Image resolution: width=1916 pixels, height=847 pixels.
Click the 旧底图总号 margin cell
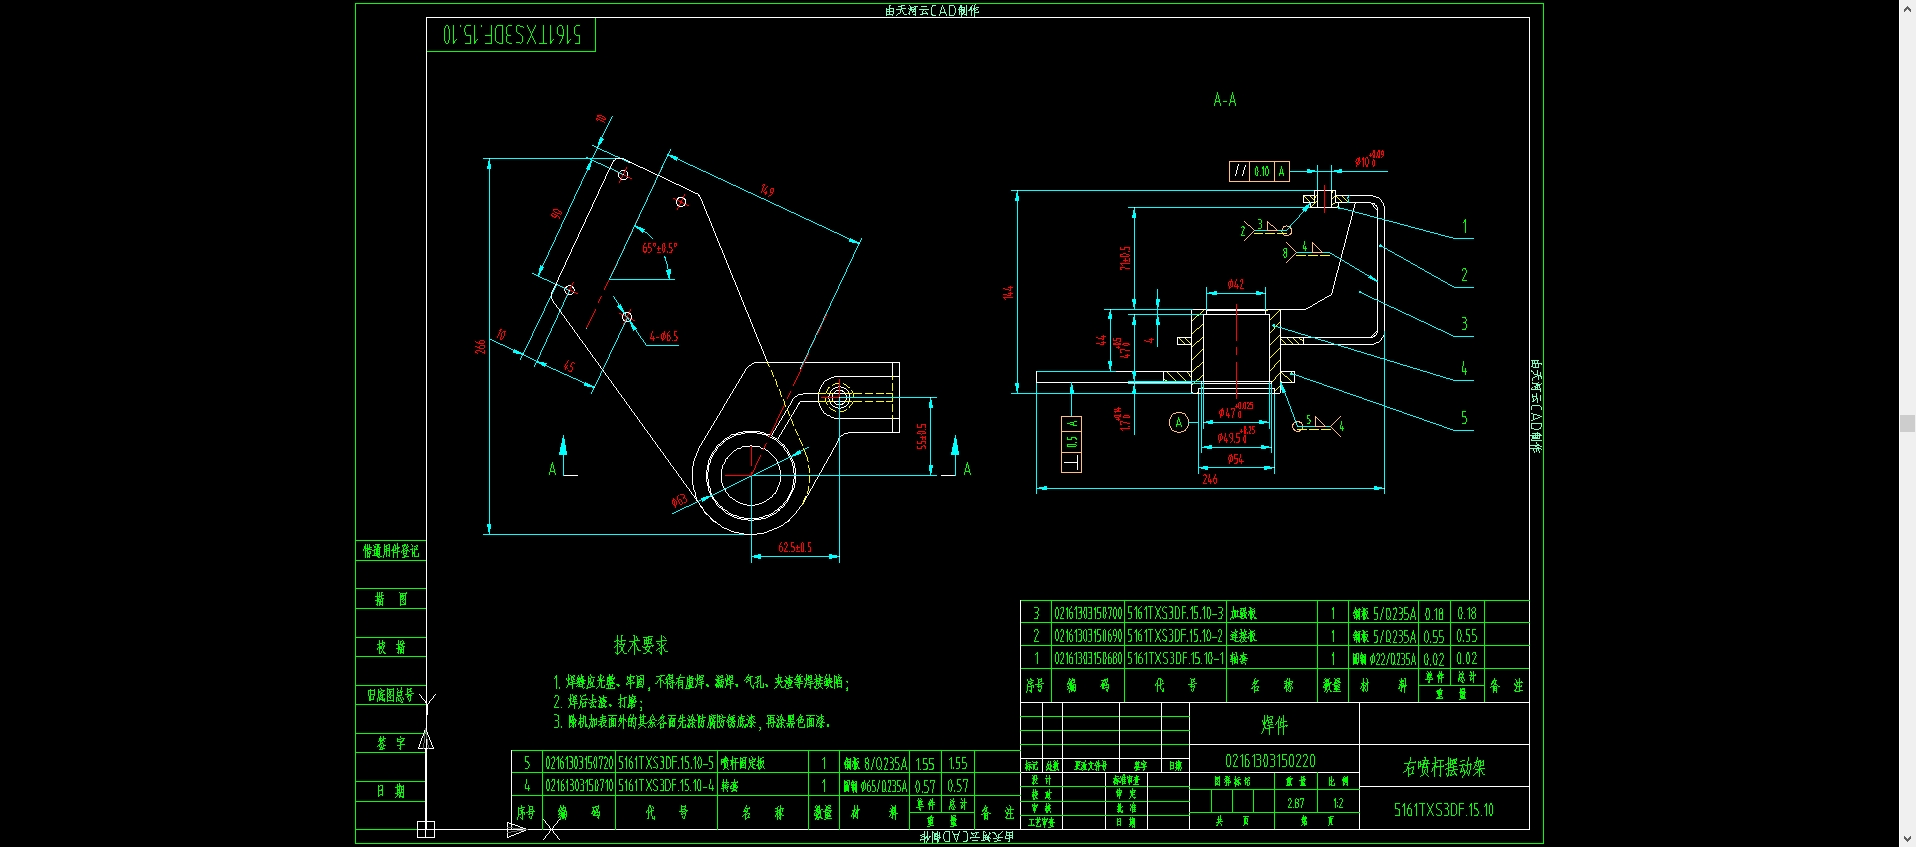[390, 695]
